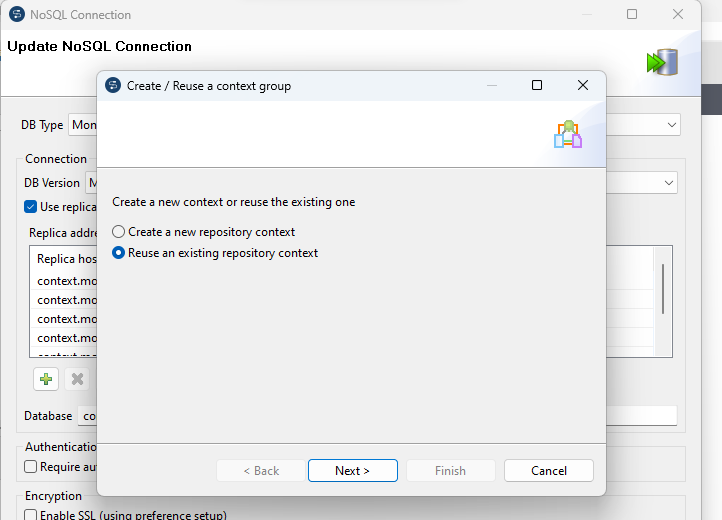722x520 pixels.
Task: Toggle Require authentication checkbox
Action: [x=32, y=467]
